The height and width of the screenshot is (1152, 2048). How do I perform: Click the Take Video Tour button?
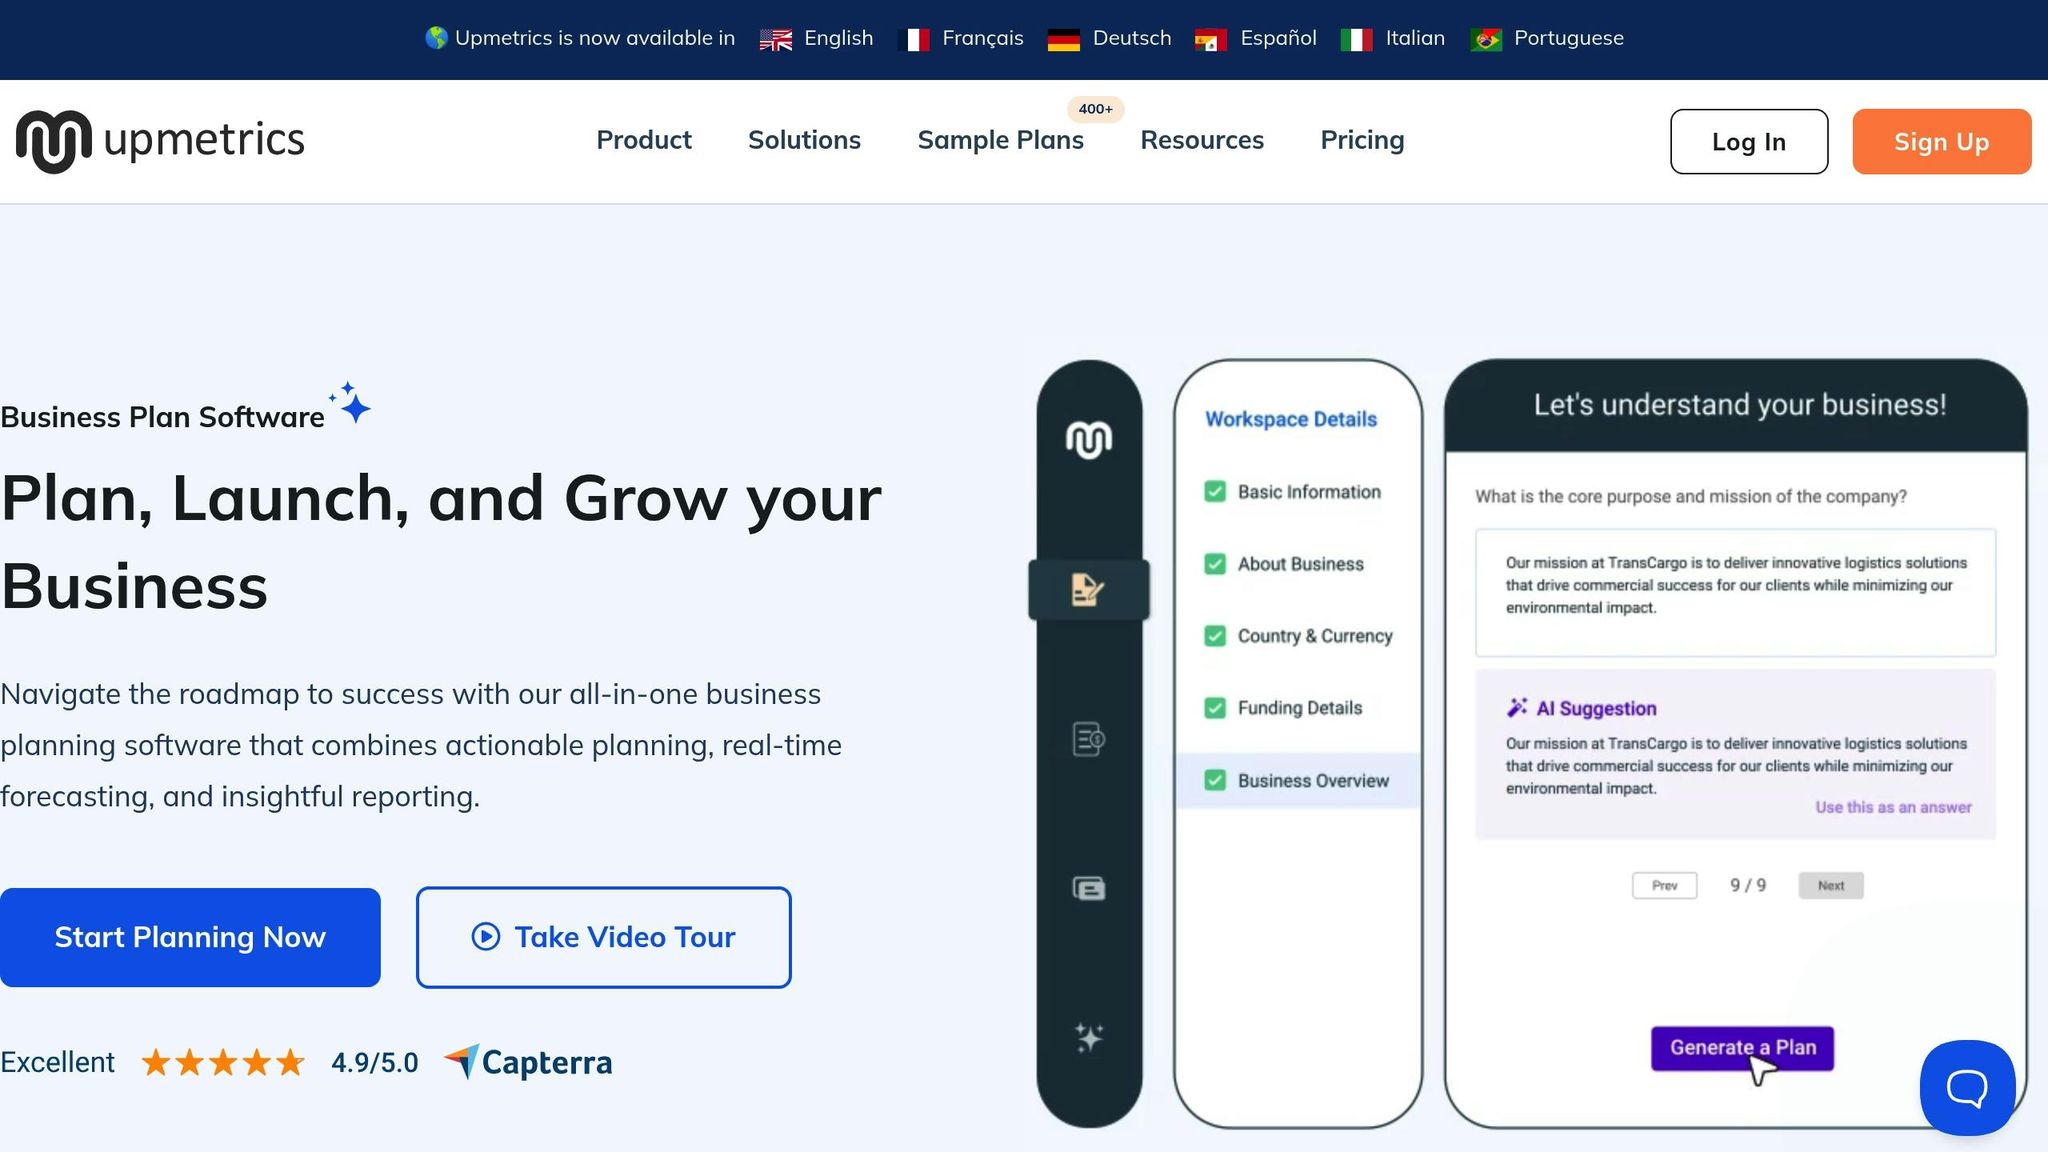(603, 937)
